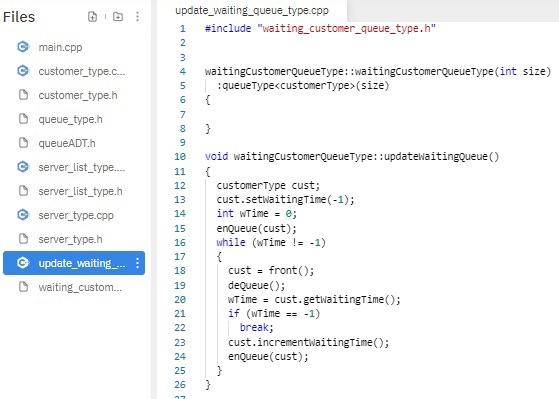This screenshot has width=559, height=399.
Task: Open server_type.cpp file
Action: click(76, 215)
